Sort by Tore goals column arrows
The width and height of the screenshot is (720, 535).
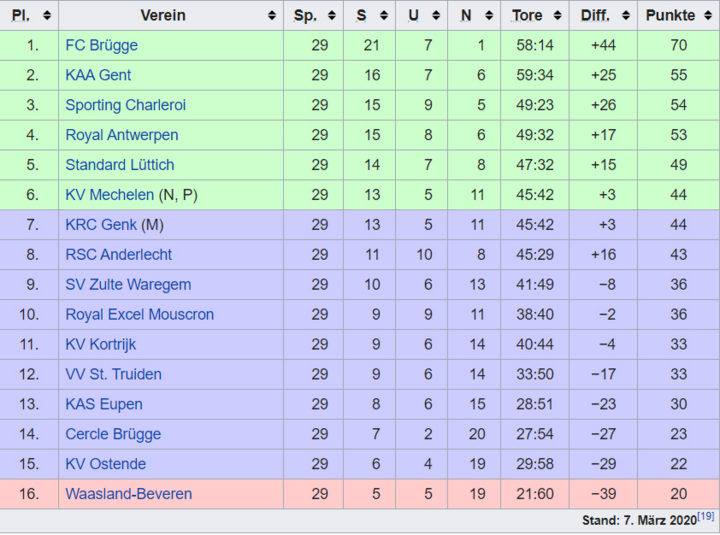[x=557, y=16]
